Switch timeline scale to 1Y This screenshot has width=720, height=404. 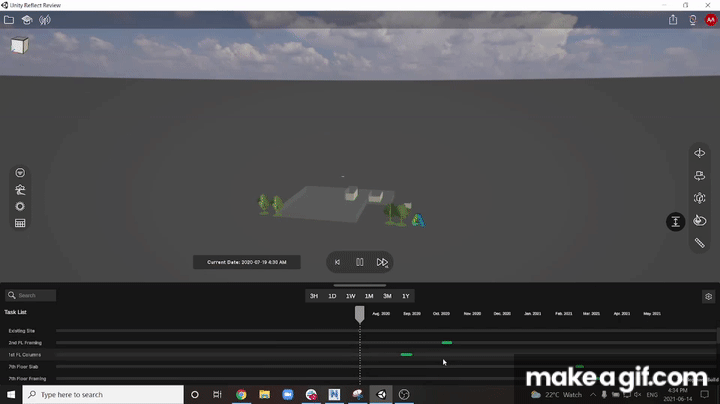[406, 296]
